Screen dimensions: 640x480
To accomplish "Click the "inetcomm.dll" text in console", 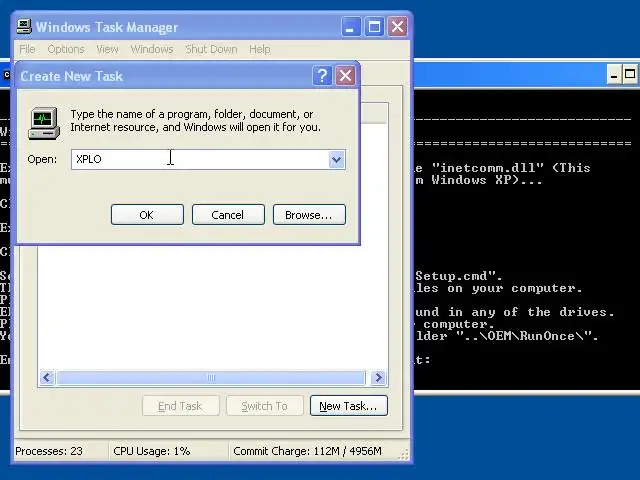I will click(488, 168).
